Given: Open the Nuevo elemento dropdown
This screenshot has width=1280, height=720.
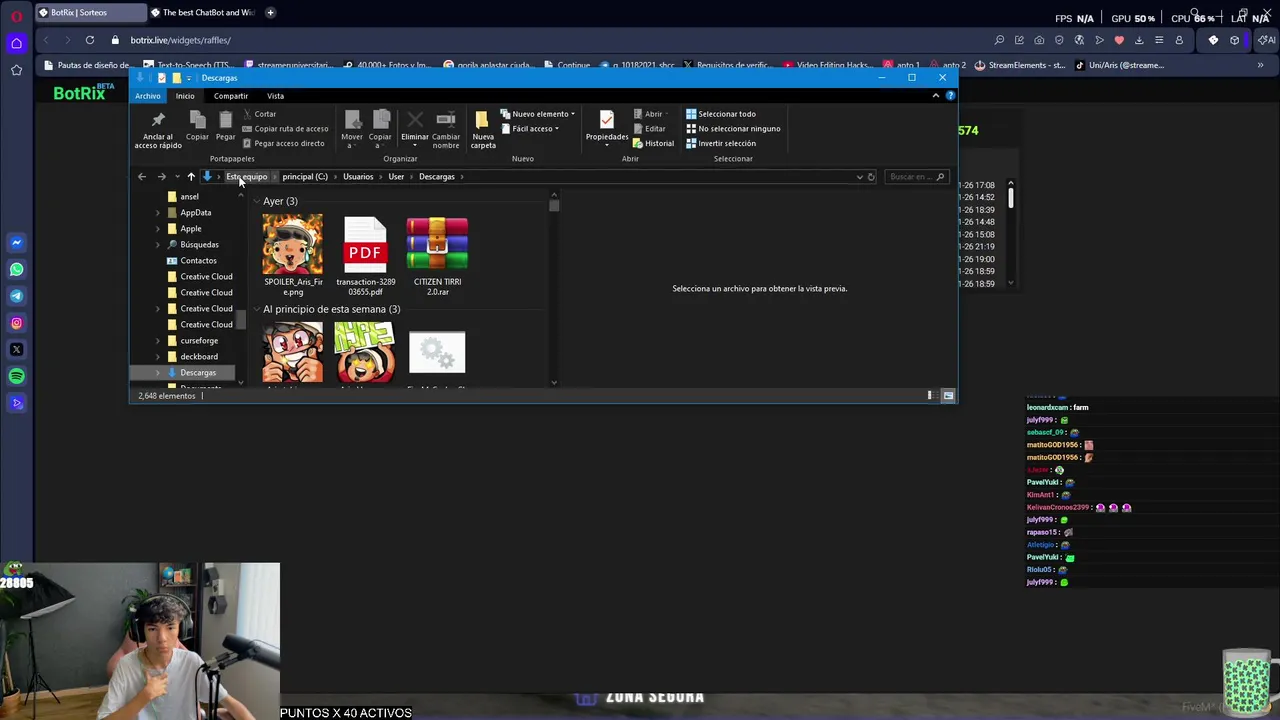Looking at the screenshot, I should coord(538,114).
